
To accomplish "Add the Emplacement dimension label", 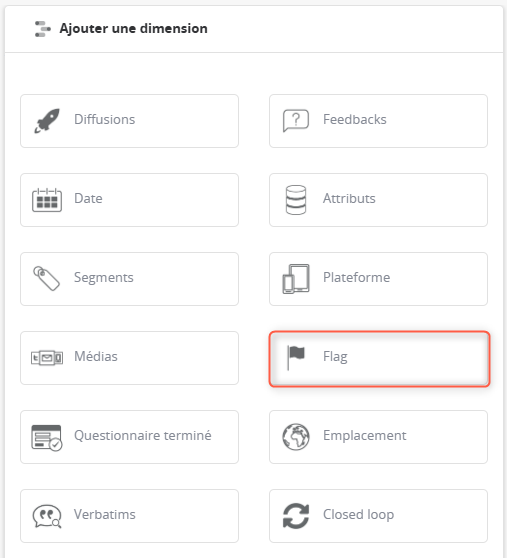I will click(364, 436).
